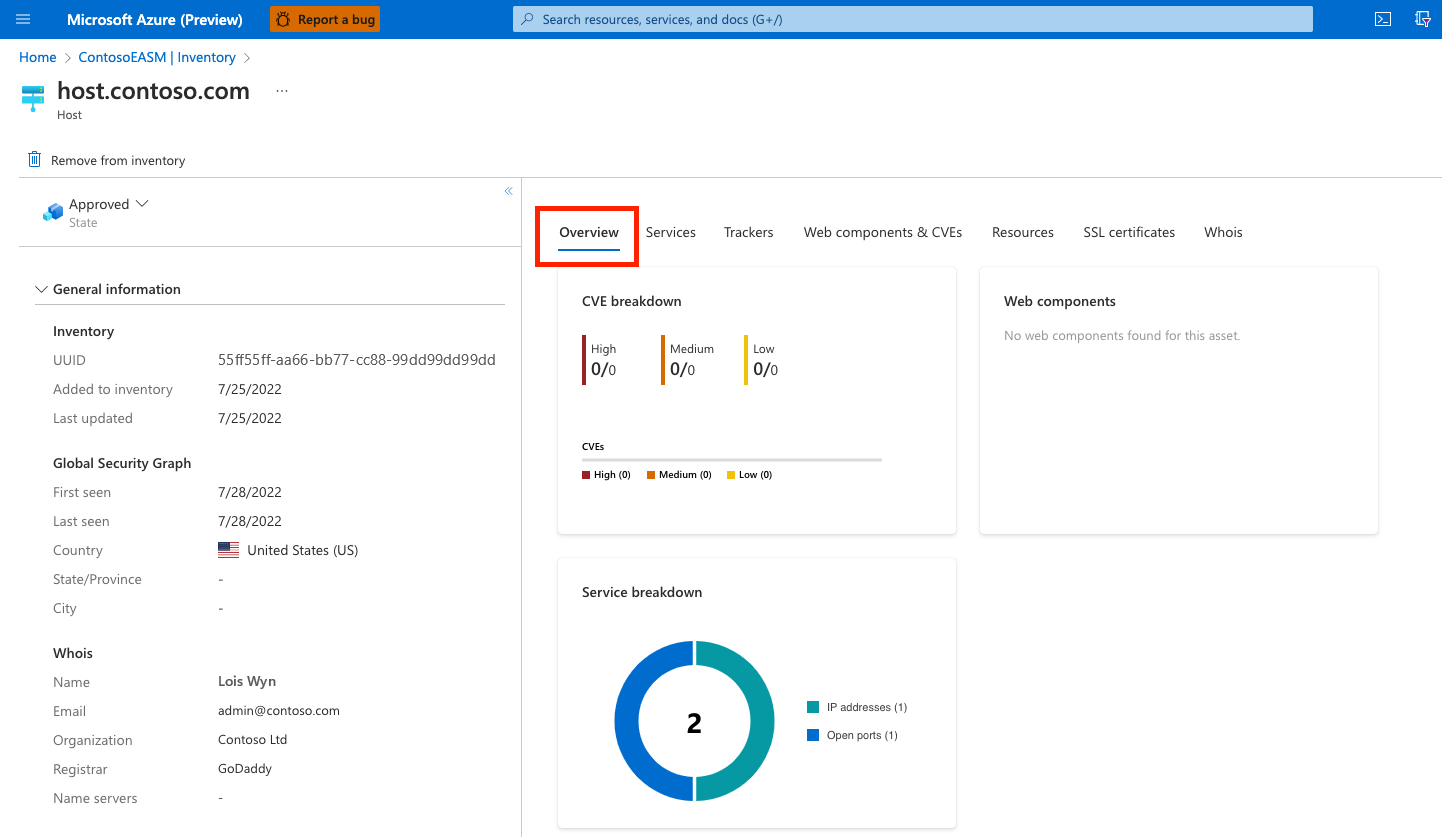Screen dimensions: 1442x837
Task: Open the Resources tab
Action: pos(1023,232)
